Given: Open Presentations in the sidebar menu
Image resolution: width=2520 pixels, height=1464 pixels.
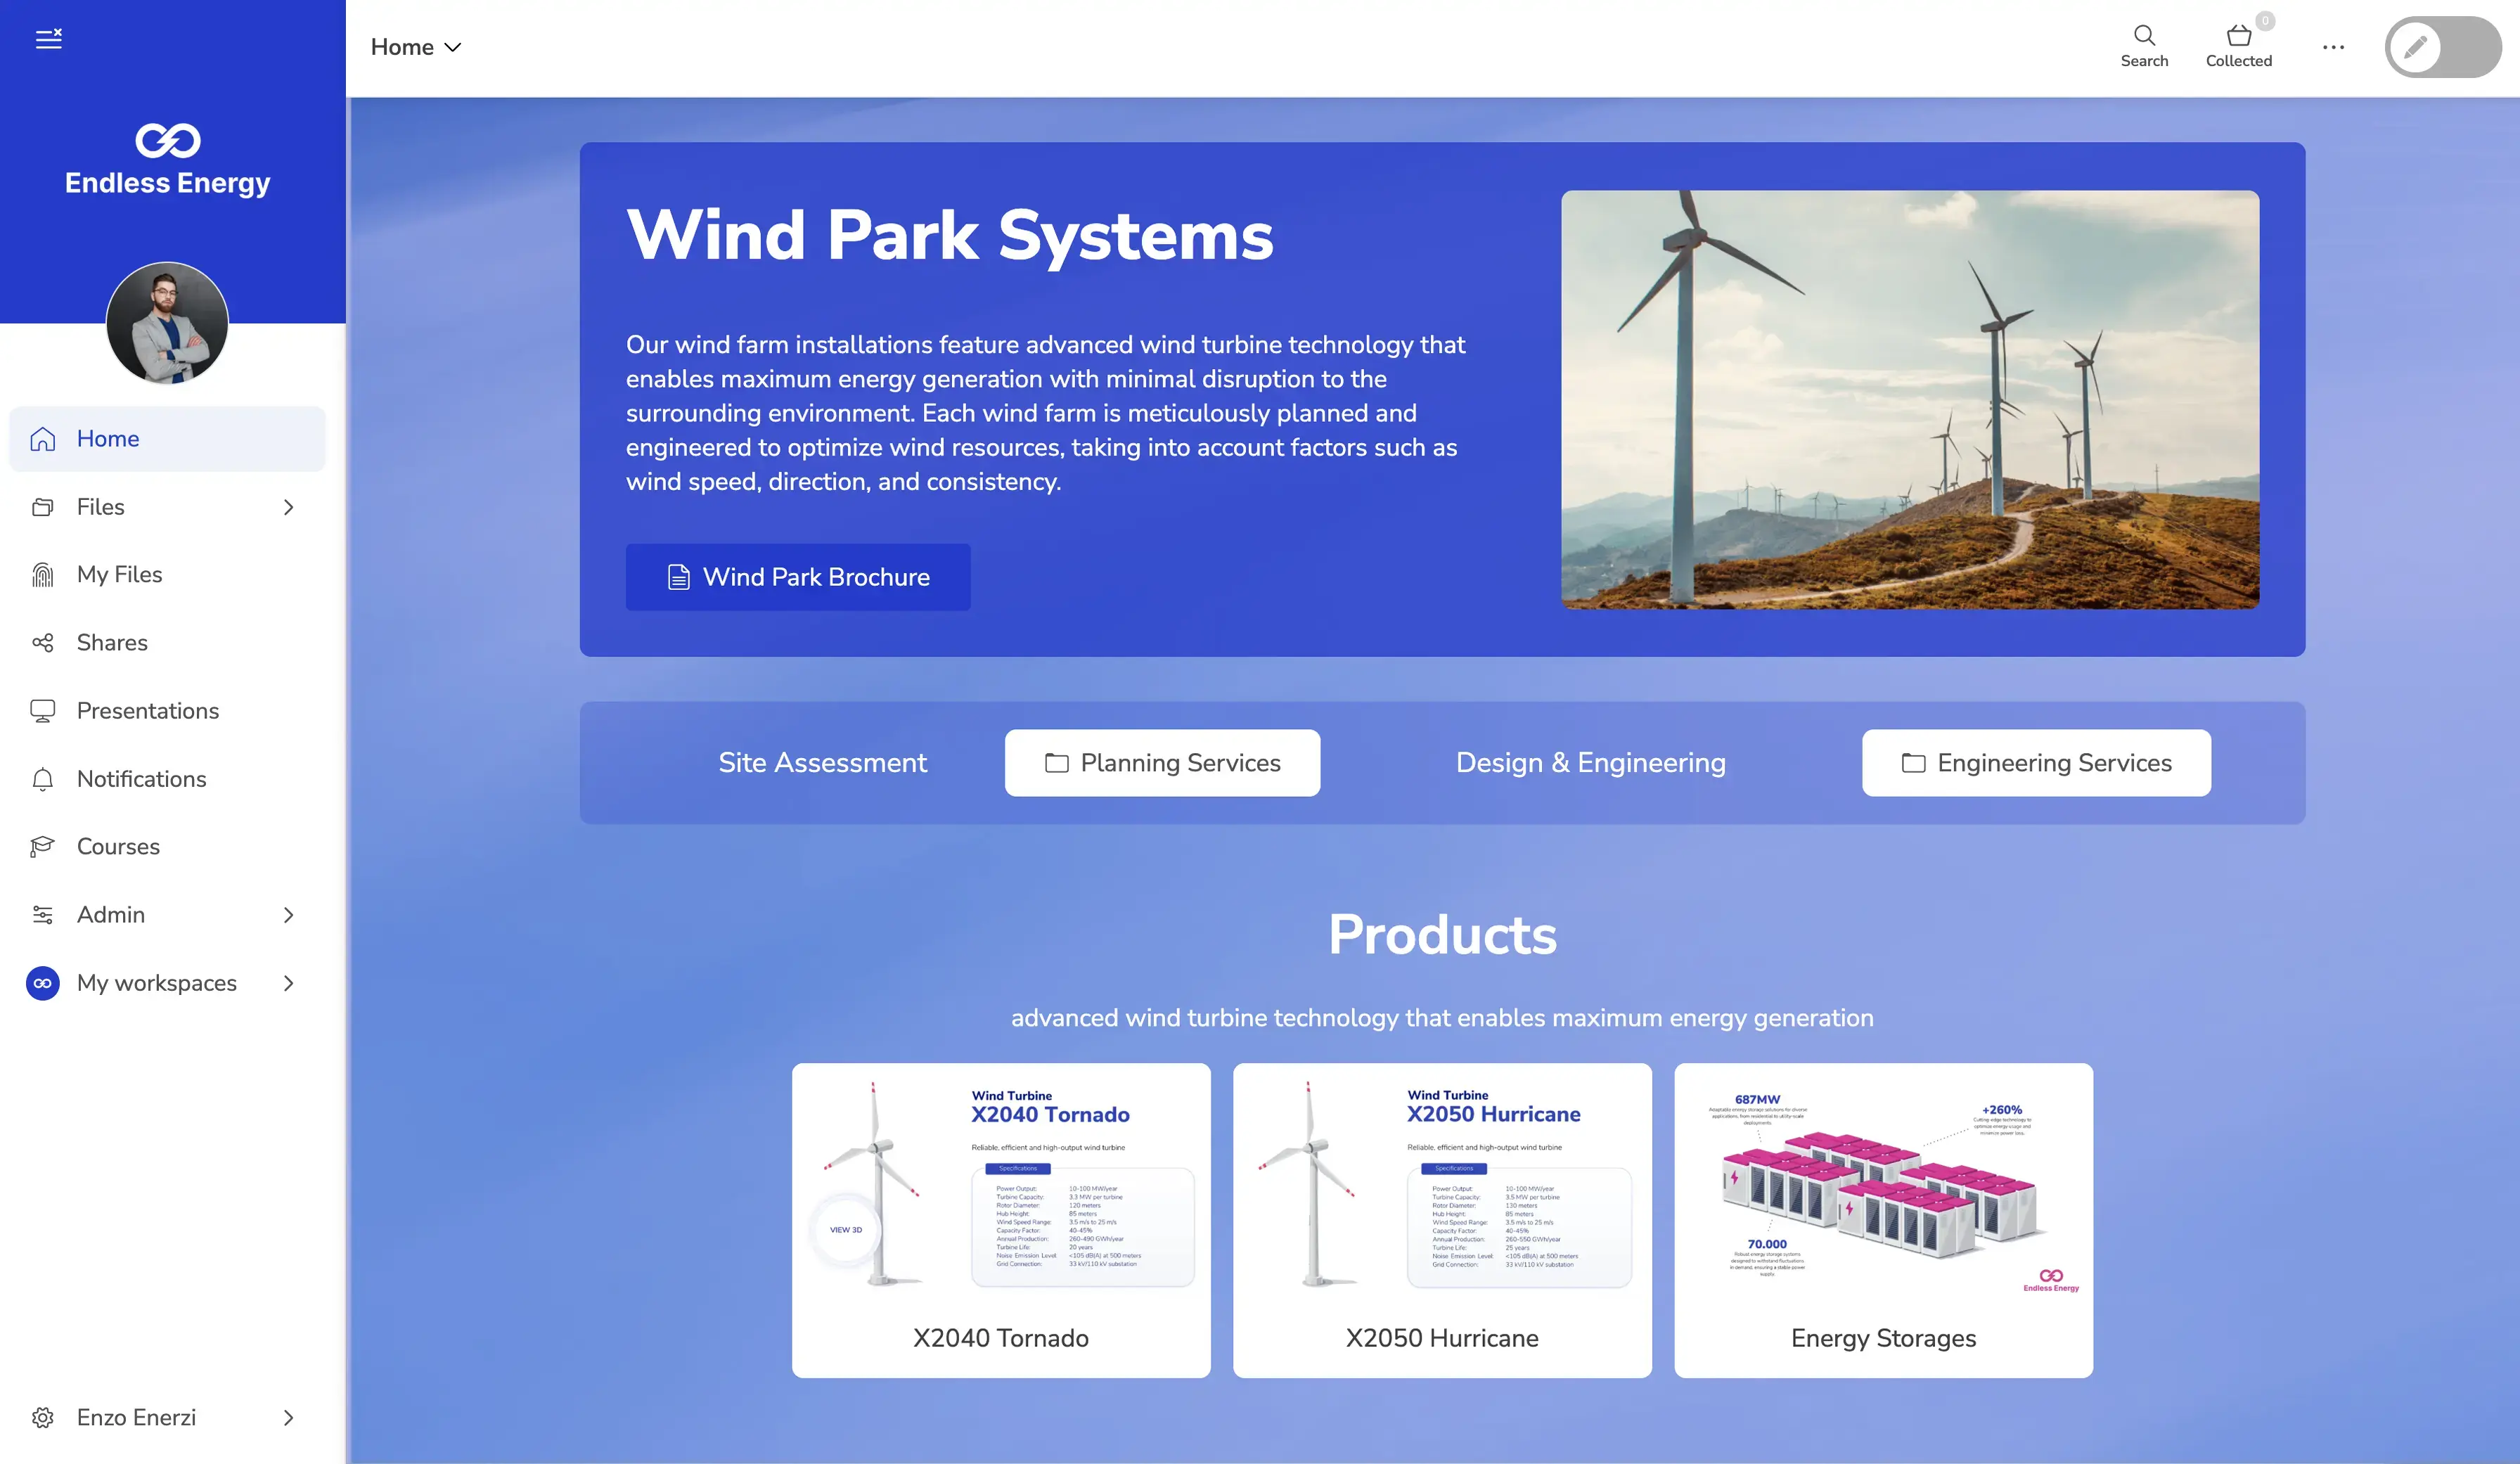Looking at the screenshot, I should pos(147,711).
